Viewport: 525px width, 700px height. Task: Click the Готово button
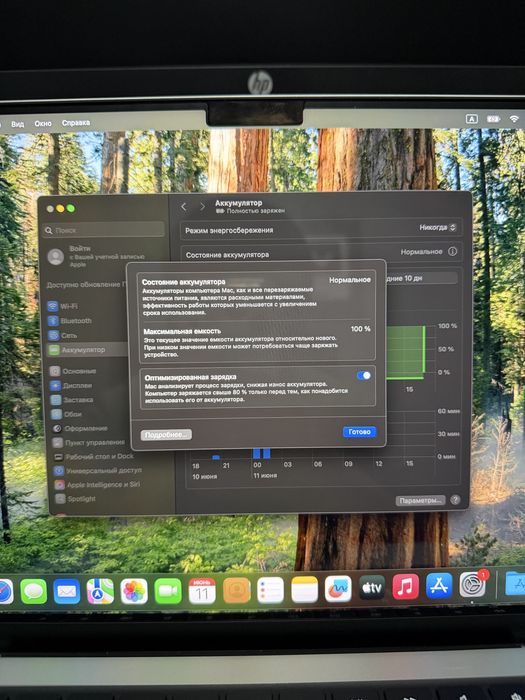pyautogui.click(x=359, y=432)
